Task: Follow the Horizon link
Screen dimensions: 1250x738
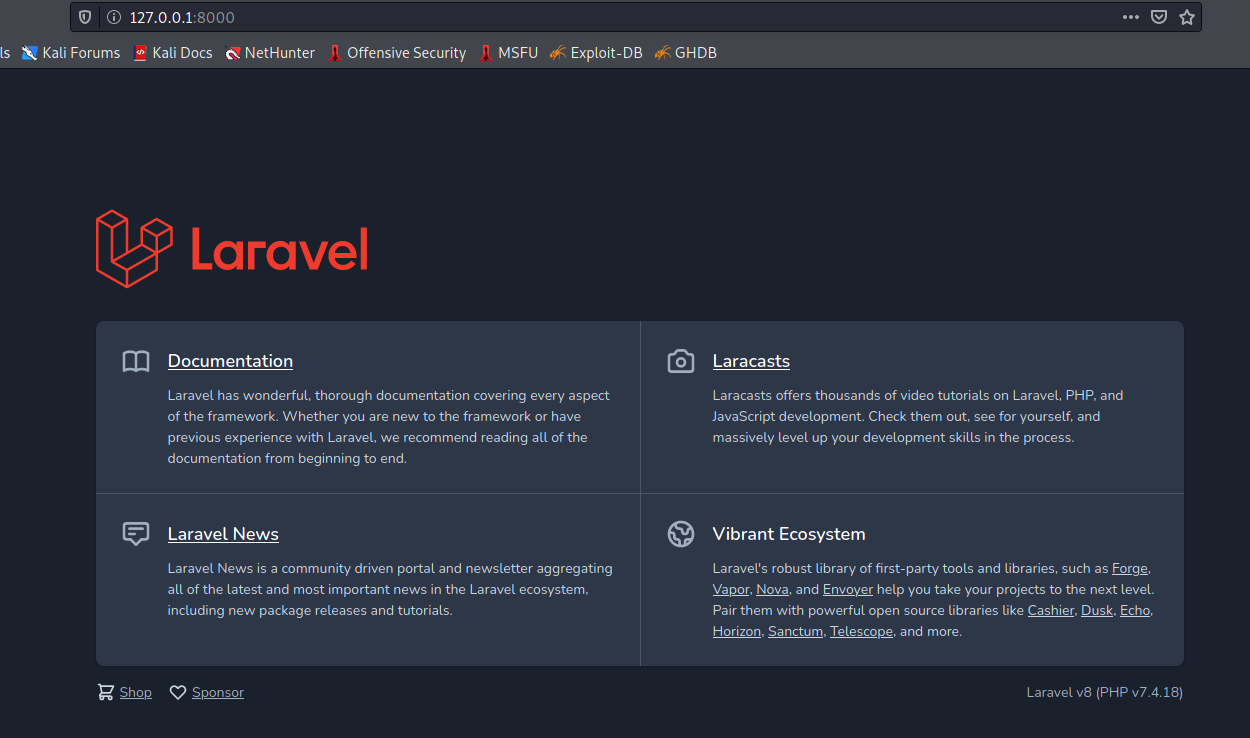Action: [737, 631]
